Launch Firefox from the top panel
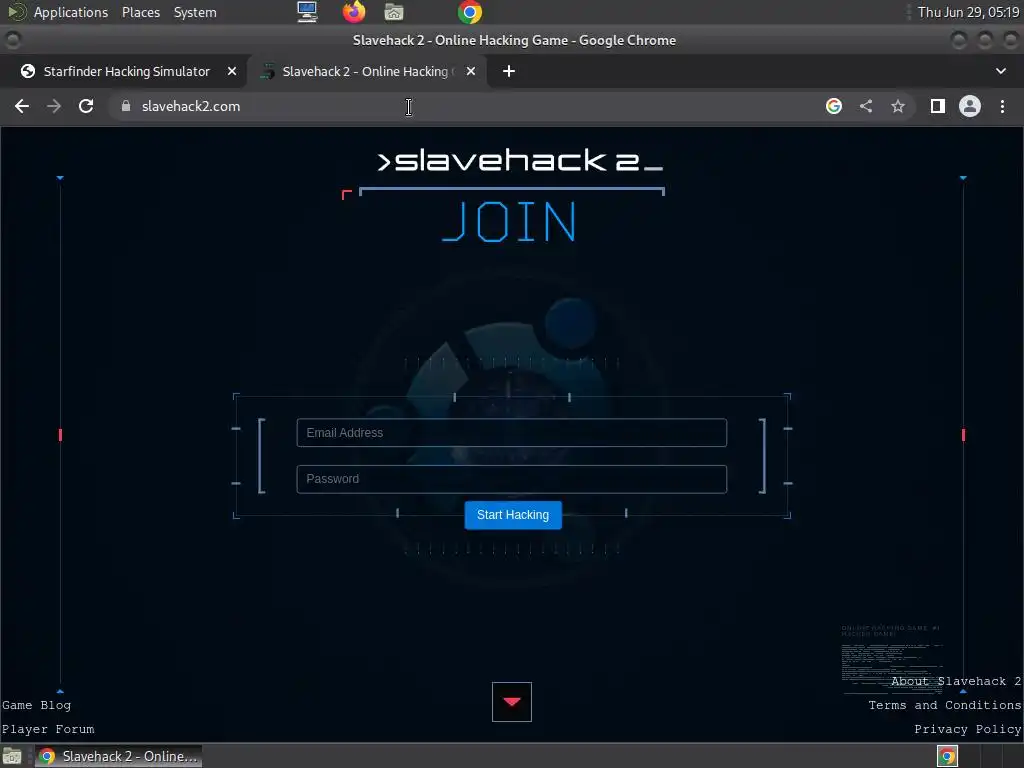 pyautogui.click(x=354, y=12)
